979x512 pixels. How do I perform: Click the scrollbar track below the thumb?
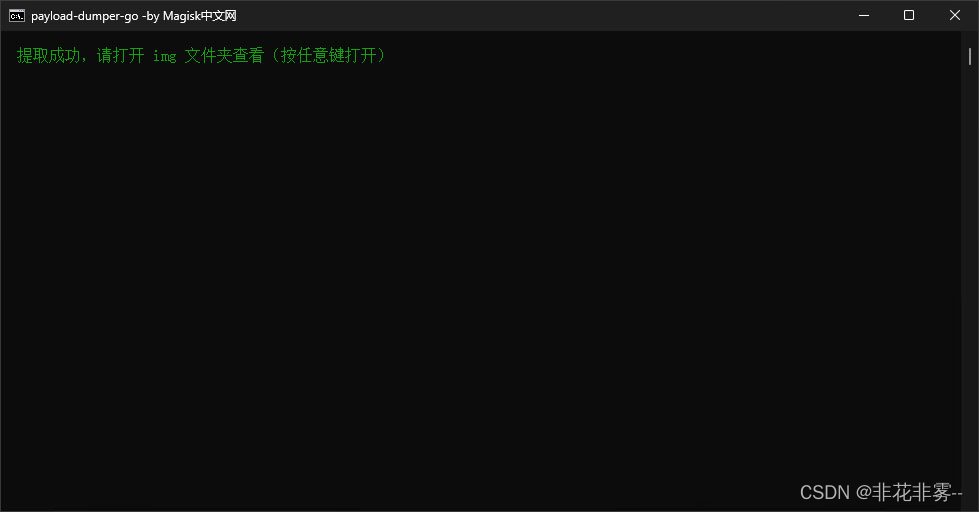970,281
